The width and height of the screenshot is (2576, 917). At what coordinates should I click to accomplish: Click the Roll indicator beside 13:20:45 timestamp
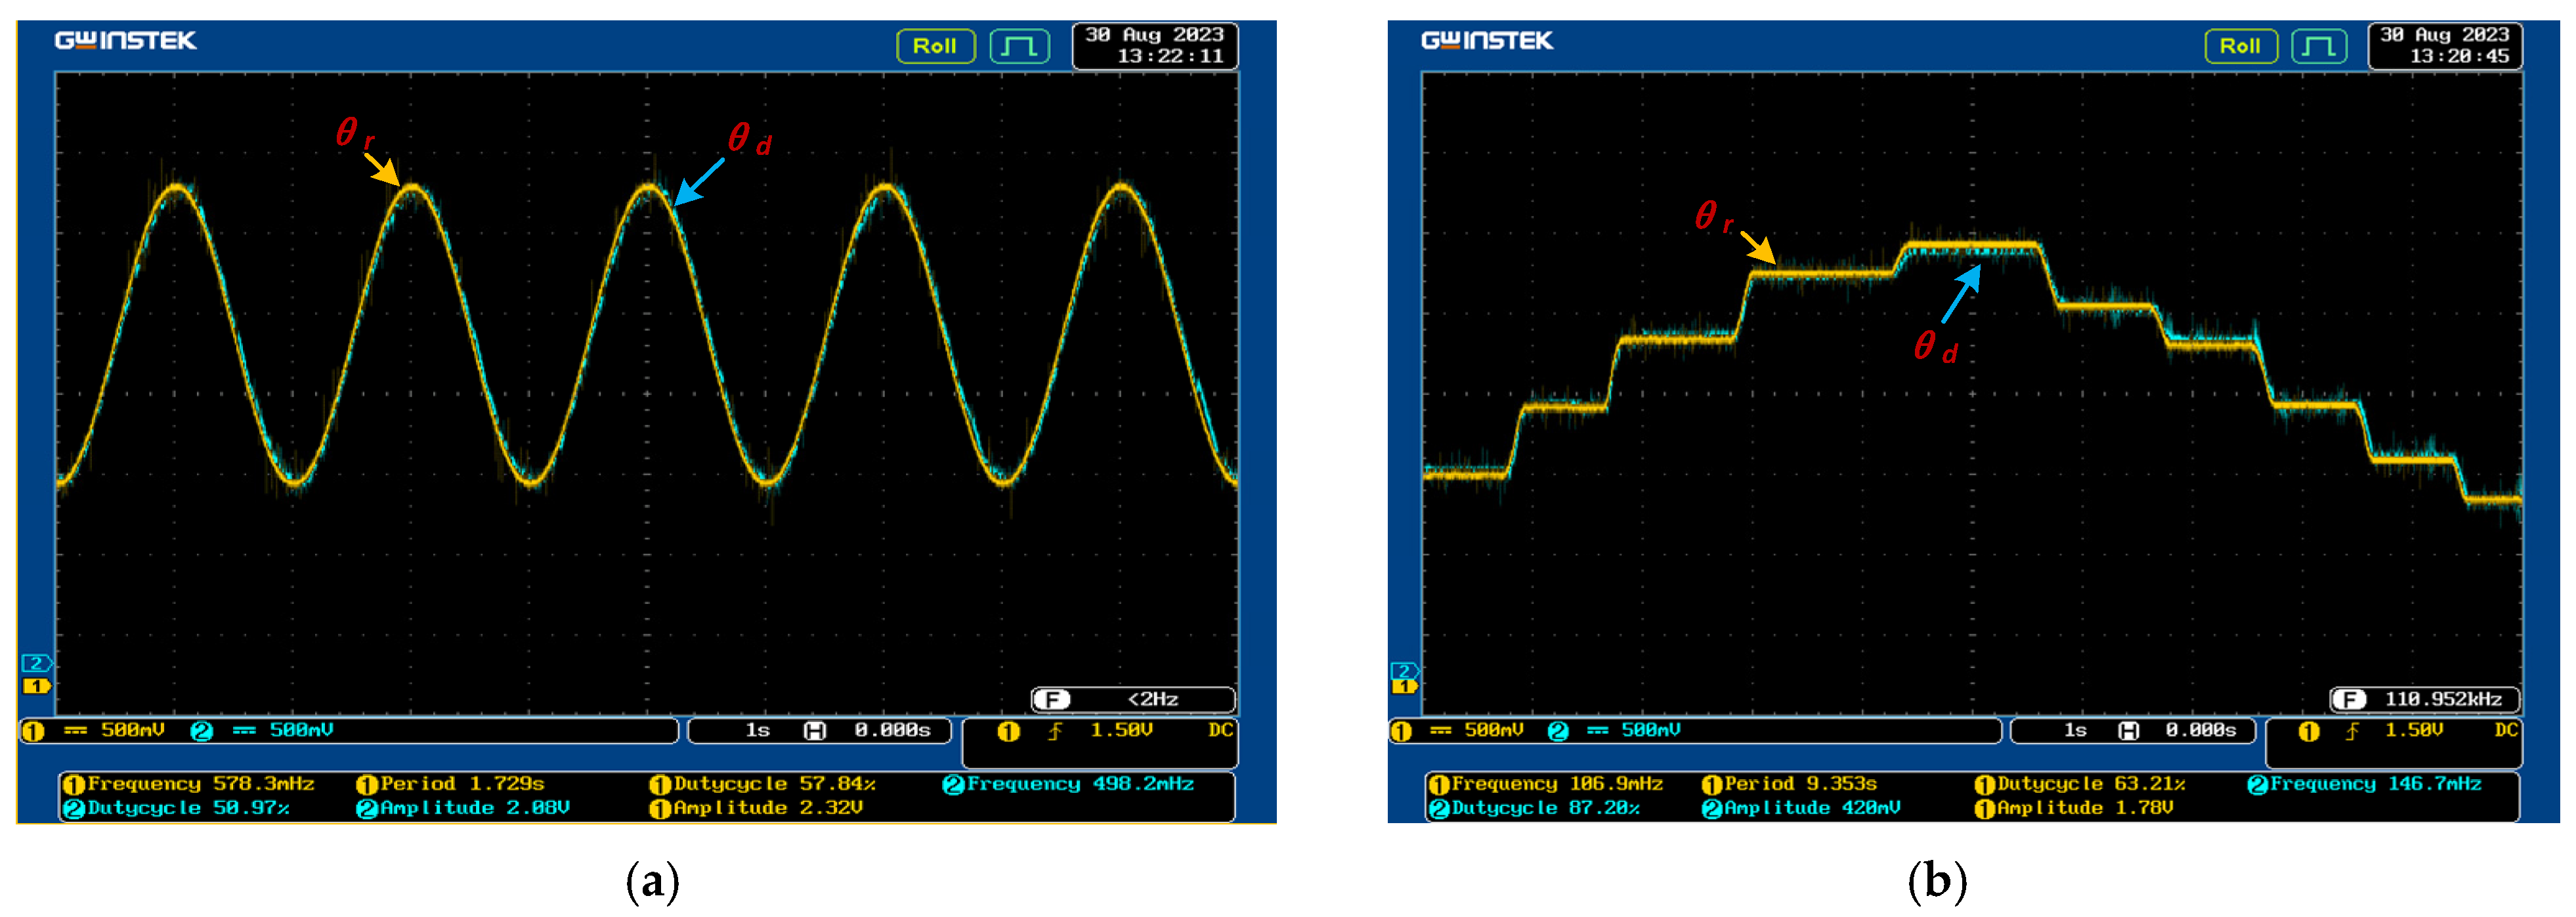pos(2240,46)
